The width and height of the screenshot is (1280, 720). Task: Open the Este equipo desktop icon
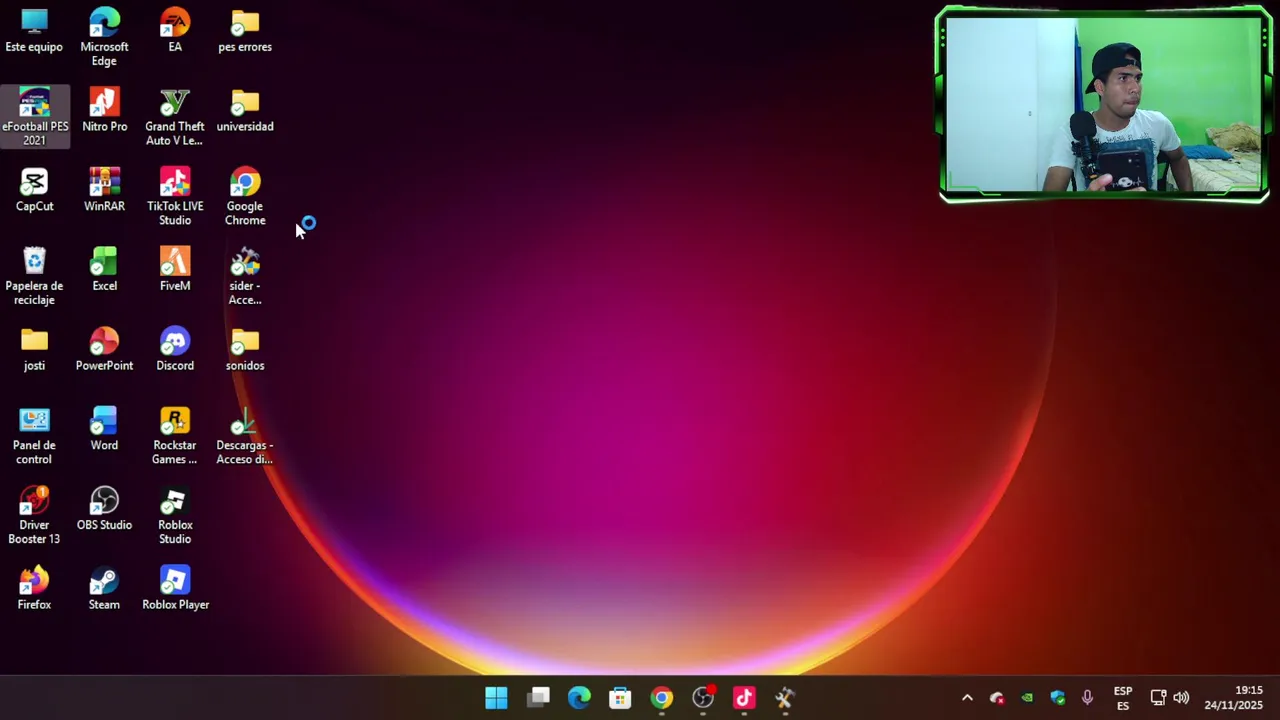tap(34, 31)
